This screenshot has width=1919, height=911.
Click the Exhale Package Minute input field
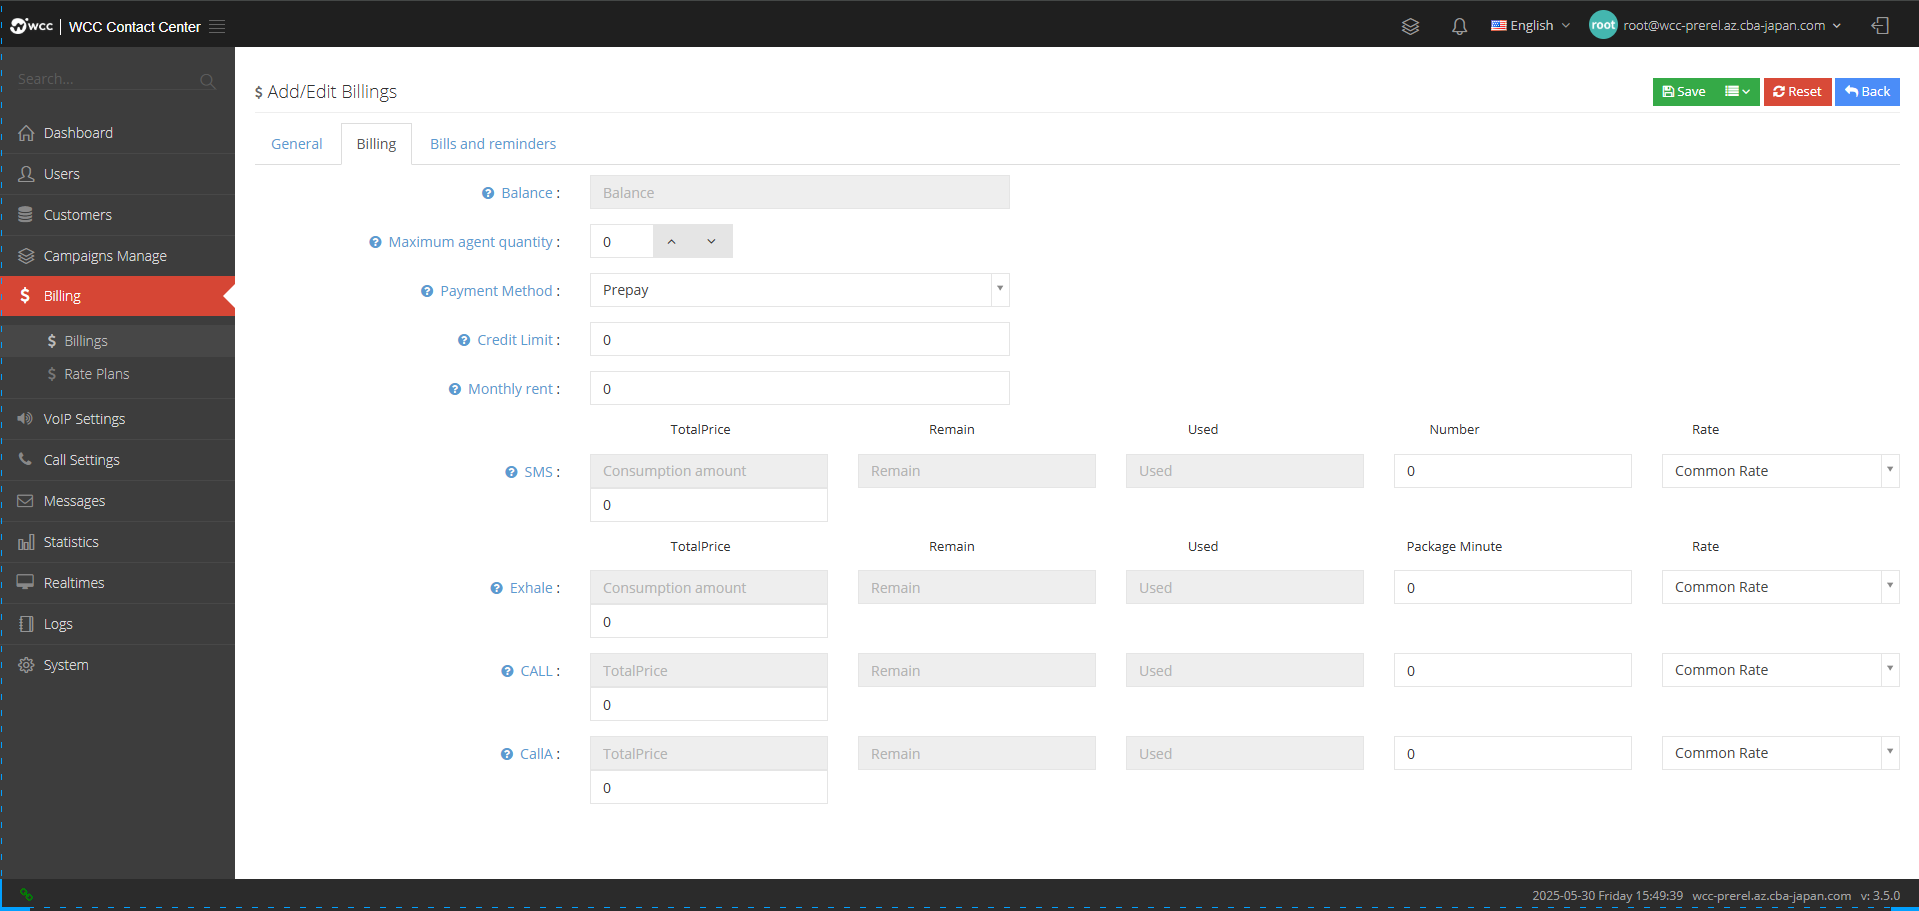1513,587
